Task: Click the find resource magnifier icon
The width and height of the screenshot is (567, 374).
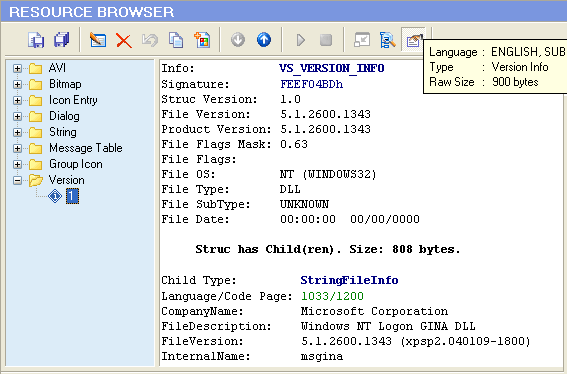Action: tap(387, 40)
